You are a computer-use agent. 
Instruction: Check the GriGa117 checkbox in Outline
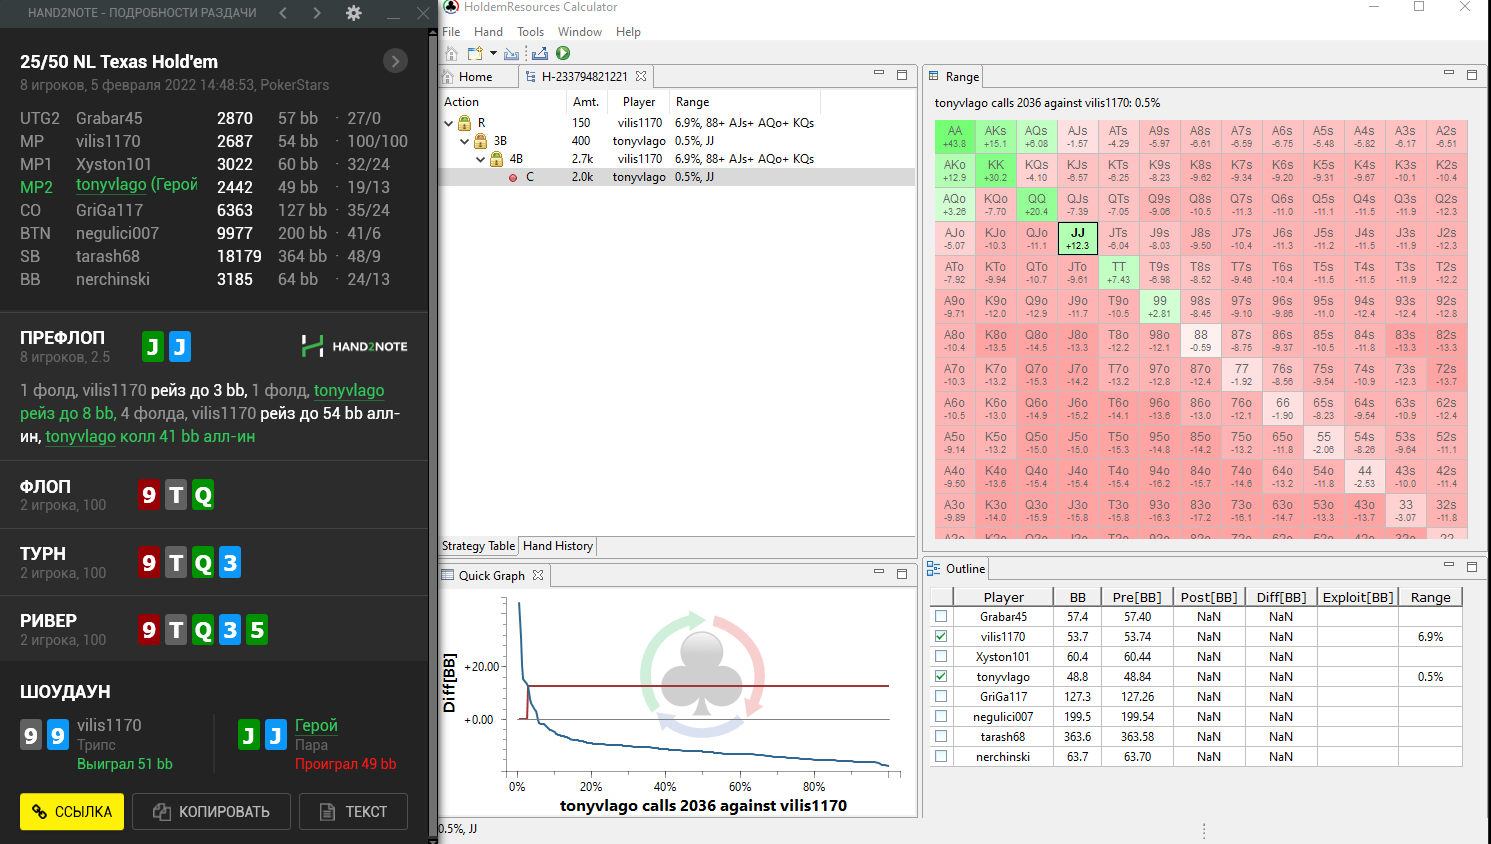tap(941, 696)
